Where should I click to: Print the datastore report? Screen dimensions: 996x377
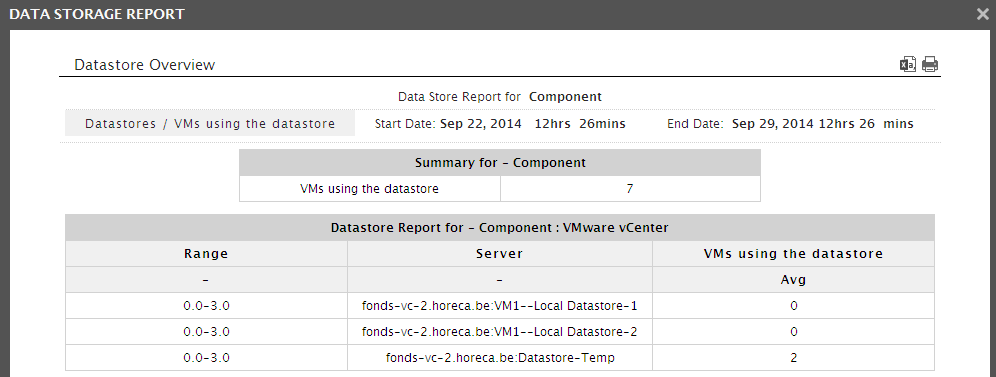[x=930, y=64]
